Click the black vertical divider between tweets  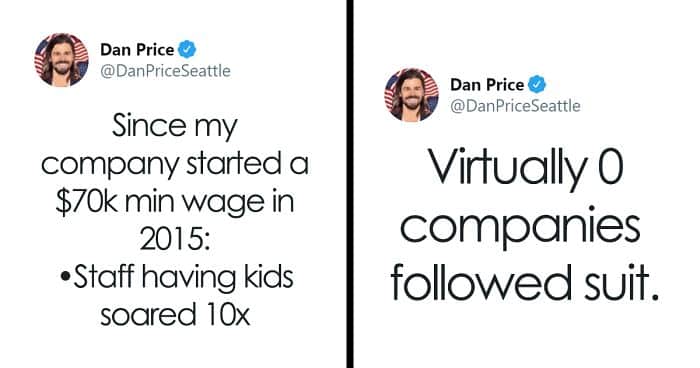(x=350, y=184)
